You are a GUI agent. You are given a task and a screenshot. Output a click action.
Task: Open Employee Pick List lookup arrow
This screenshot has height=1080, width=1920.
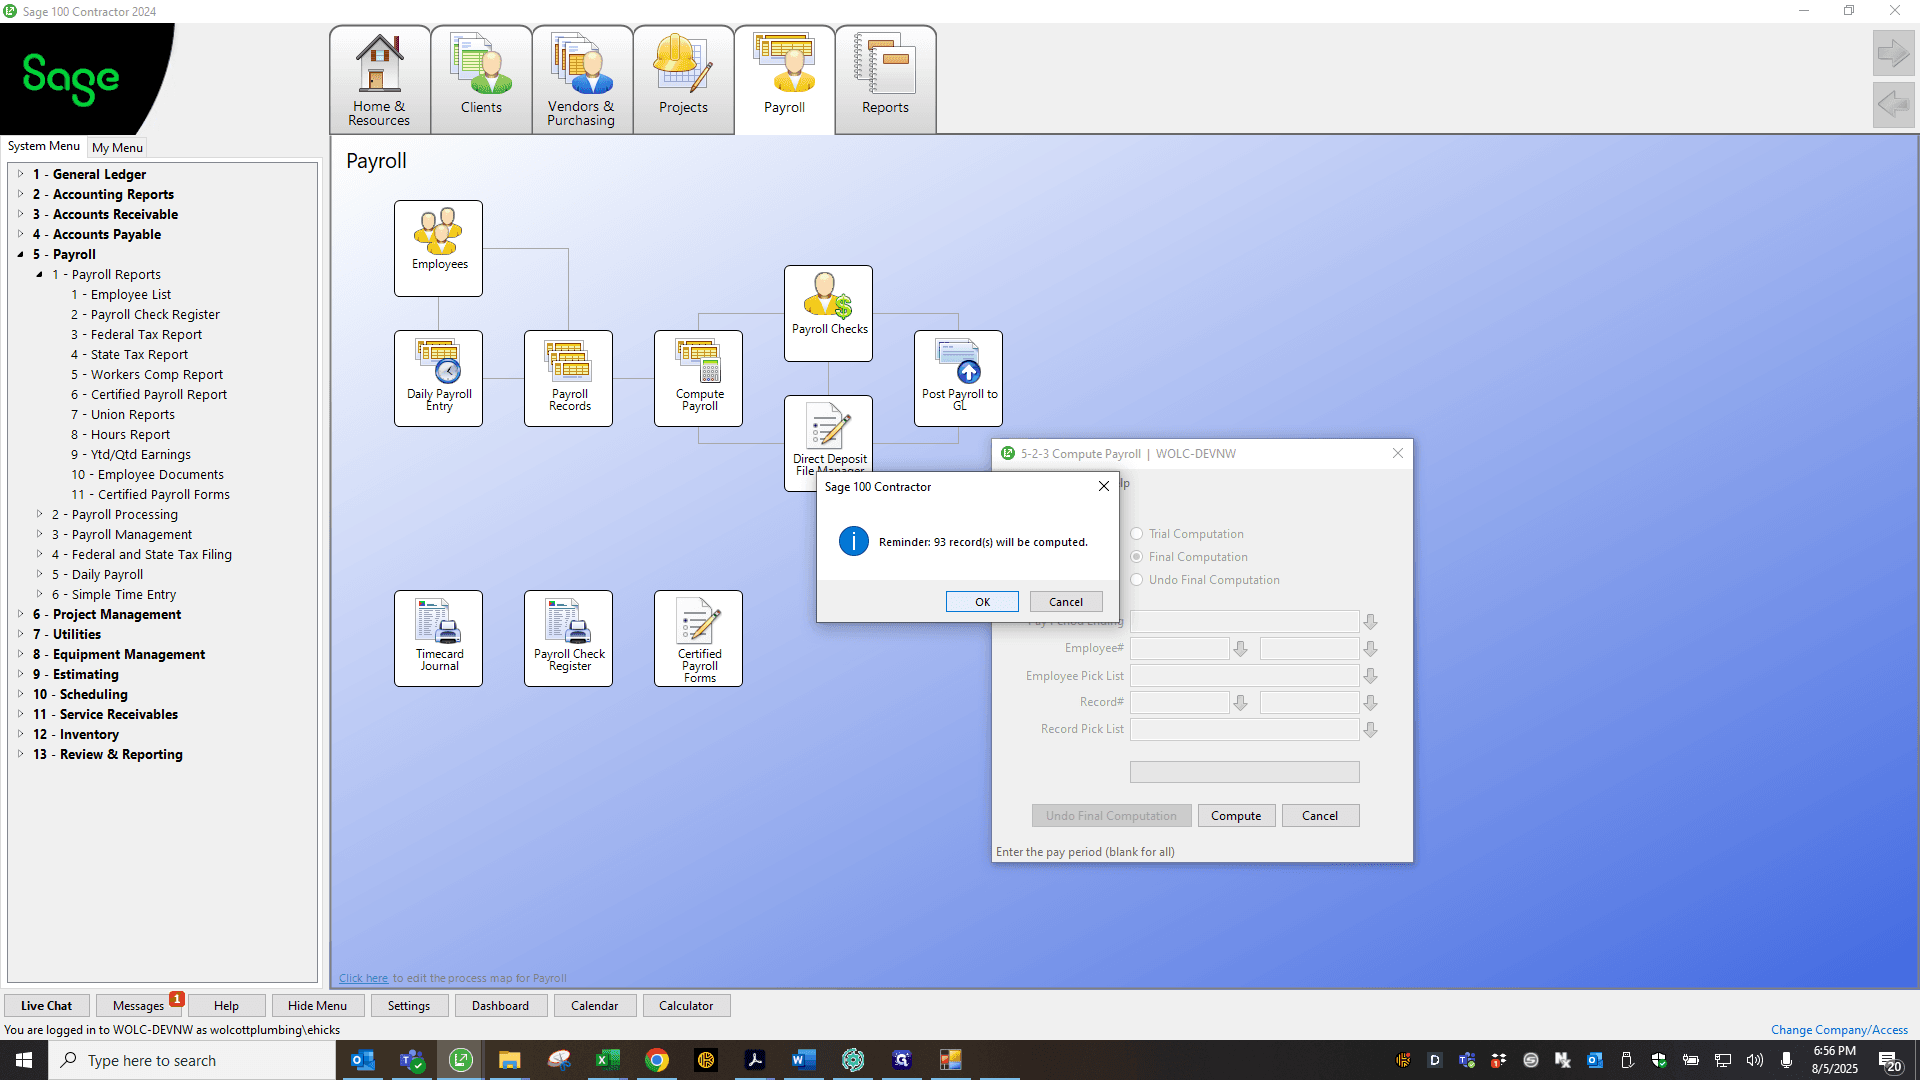point(1371,676)
